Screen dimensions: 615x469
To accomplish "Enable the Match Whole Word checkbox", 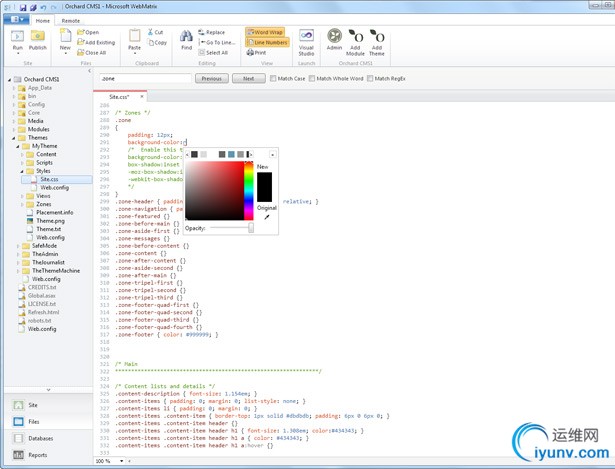I will (312, 78).
